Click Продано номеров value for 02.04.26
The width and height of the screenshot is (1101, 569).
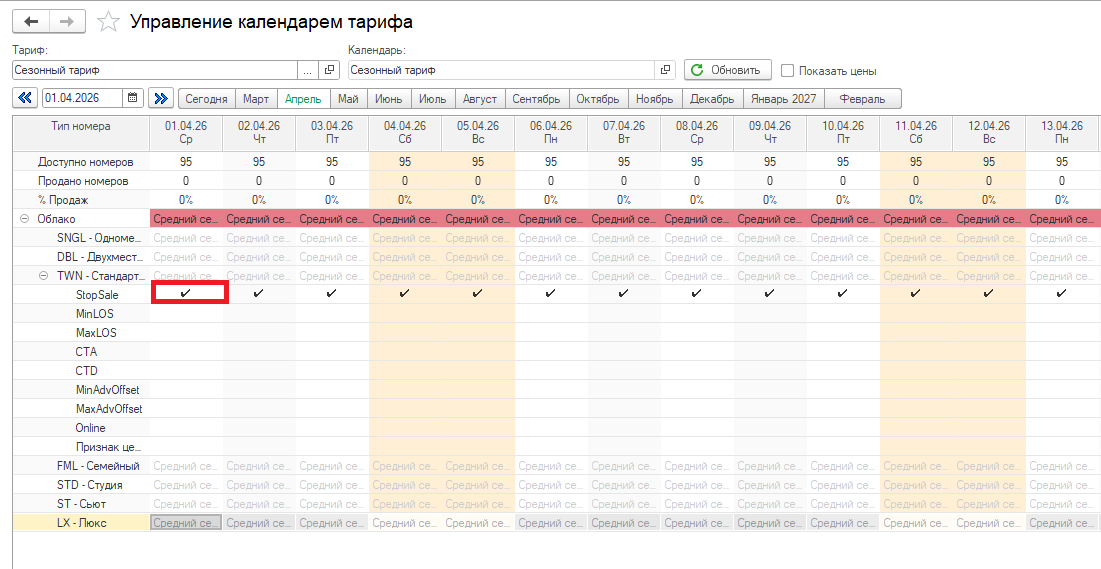[x=258, y=181]
